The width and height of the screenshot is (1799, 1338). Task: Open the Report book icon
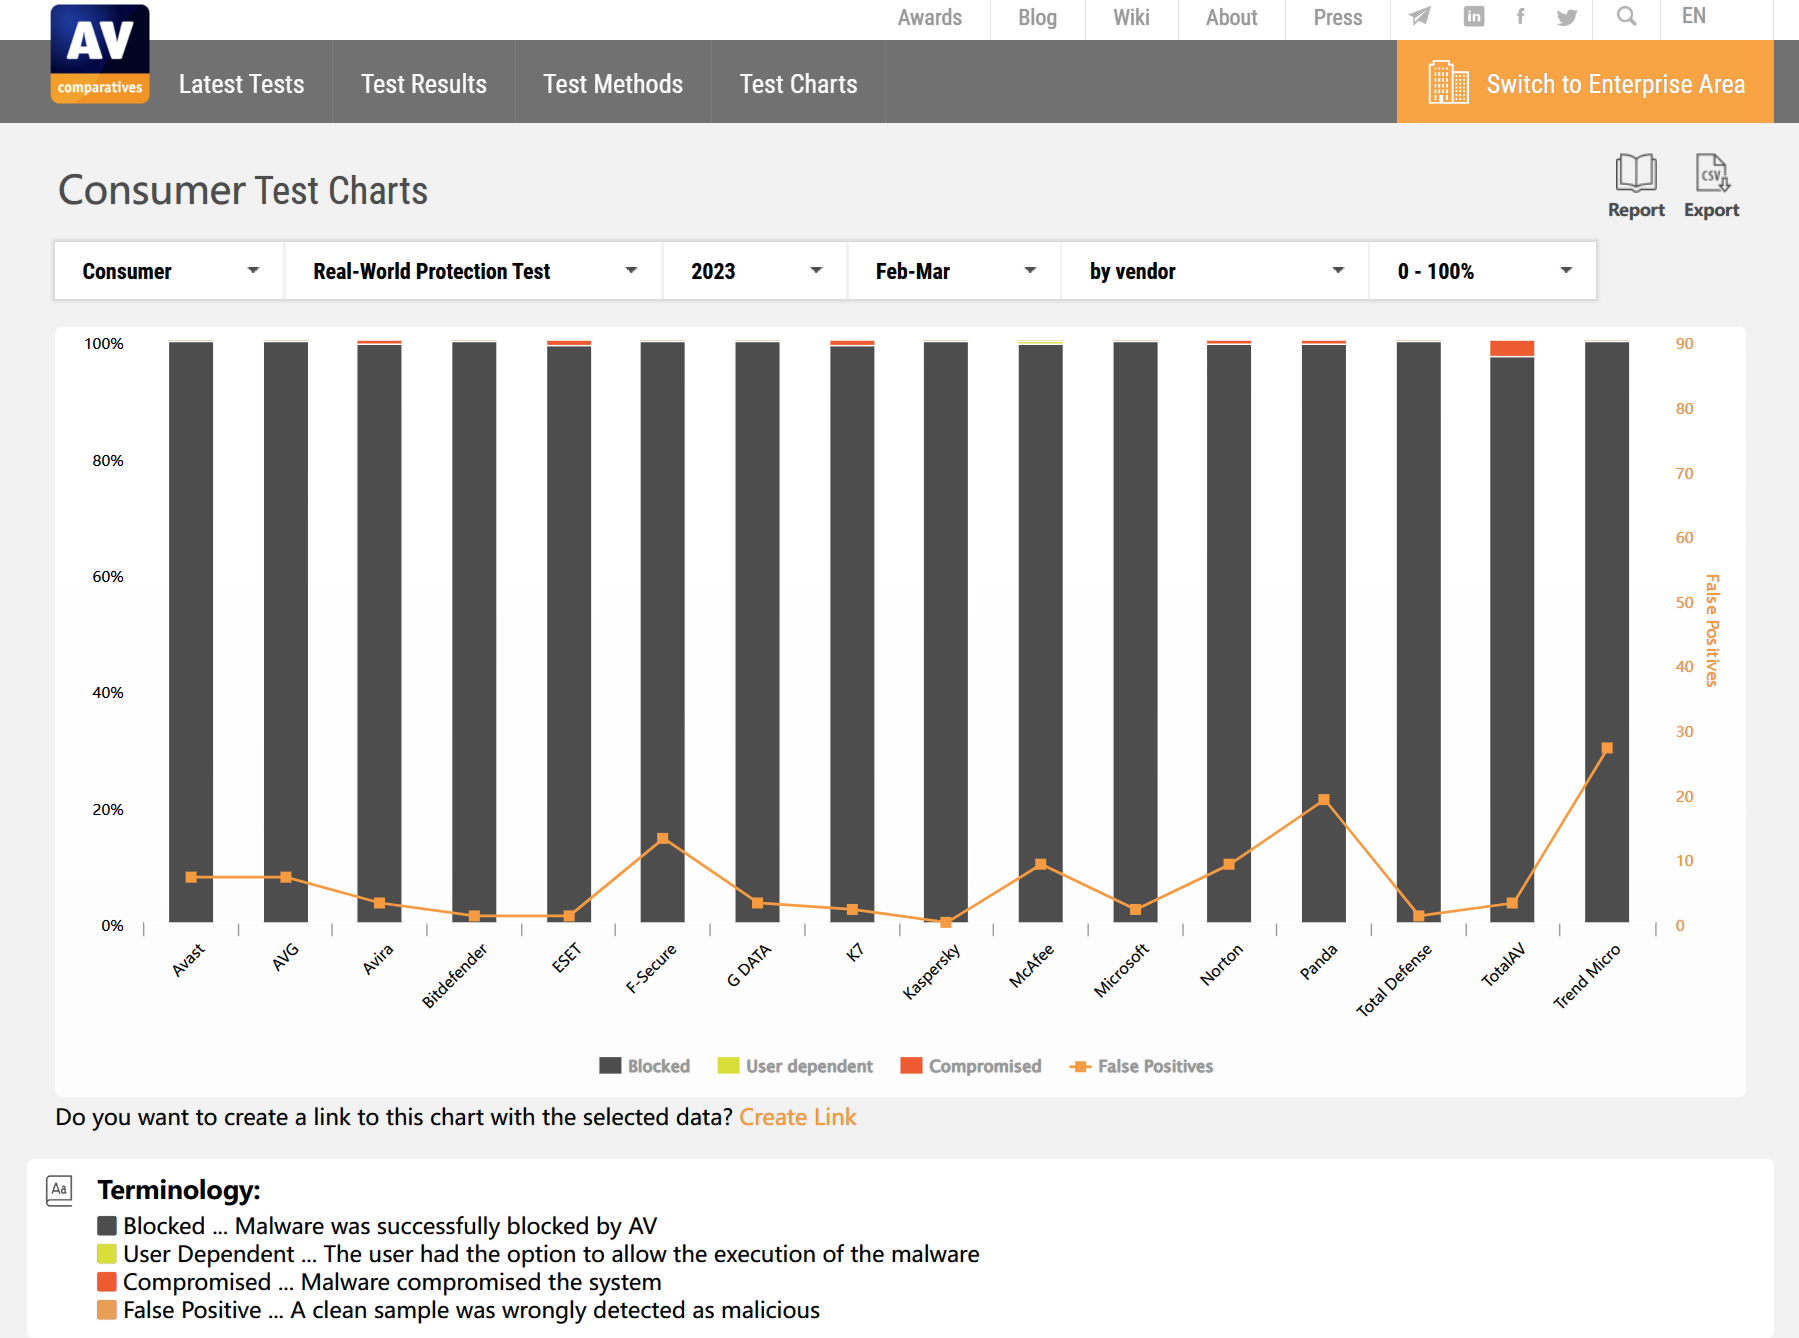(x=1636, y=173)
